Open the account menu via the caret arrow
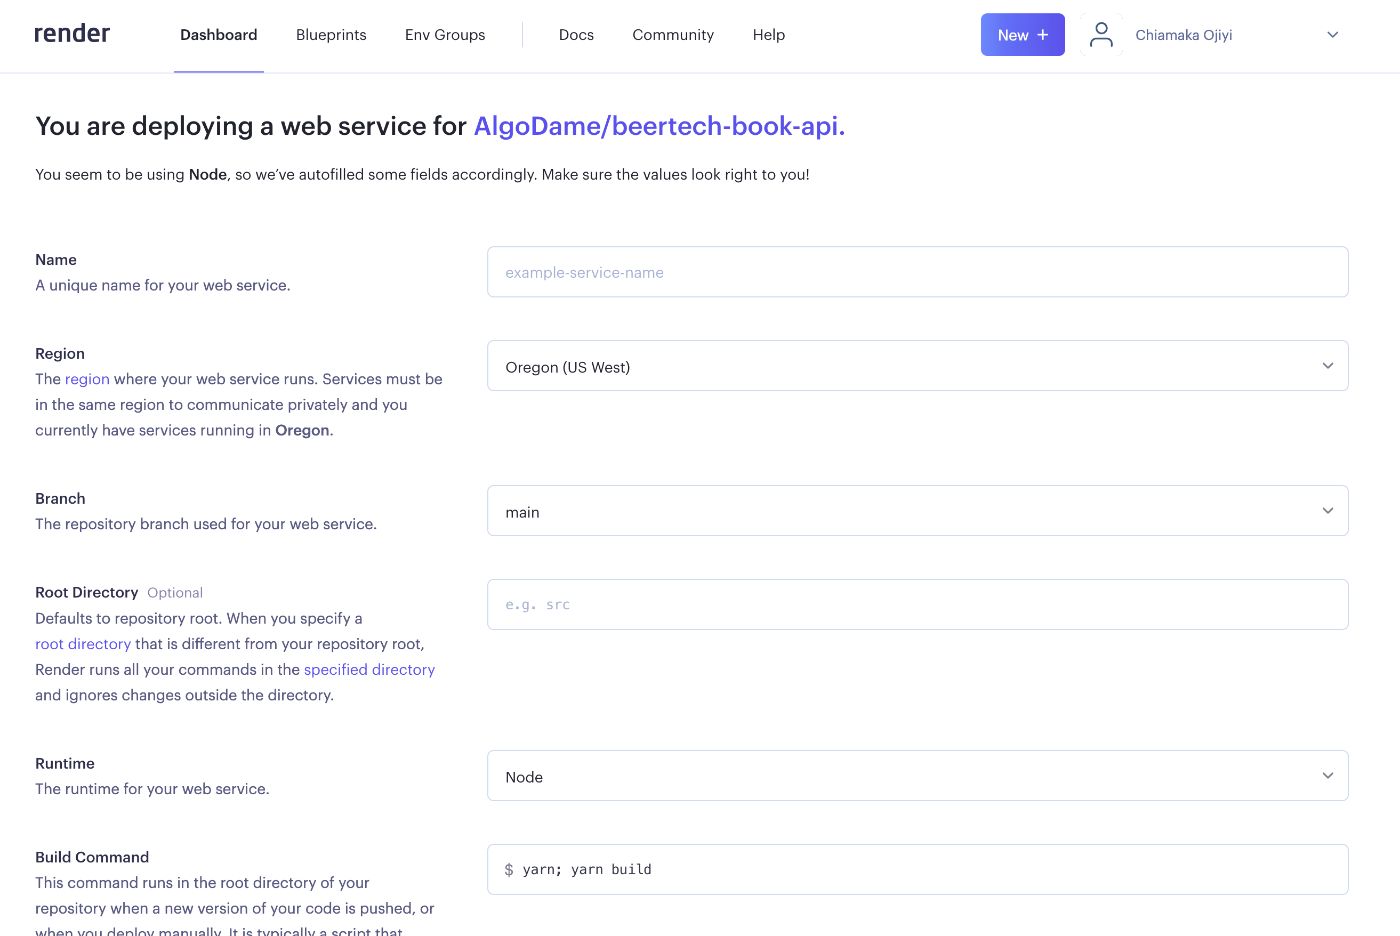The image size is (1400, 936). click(1333, 35)
